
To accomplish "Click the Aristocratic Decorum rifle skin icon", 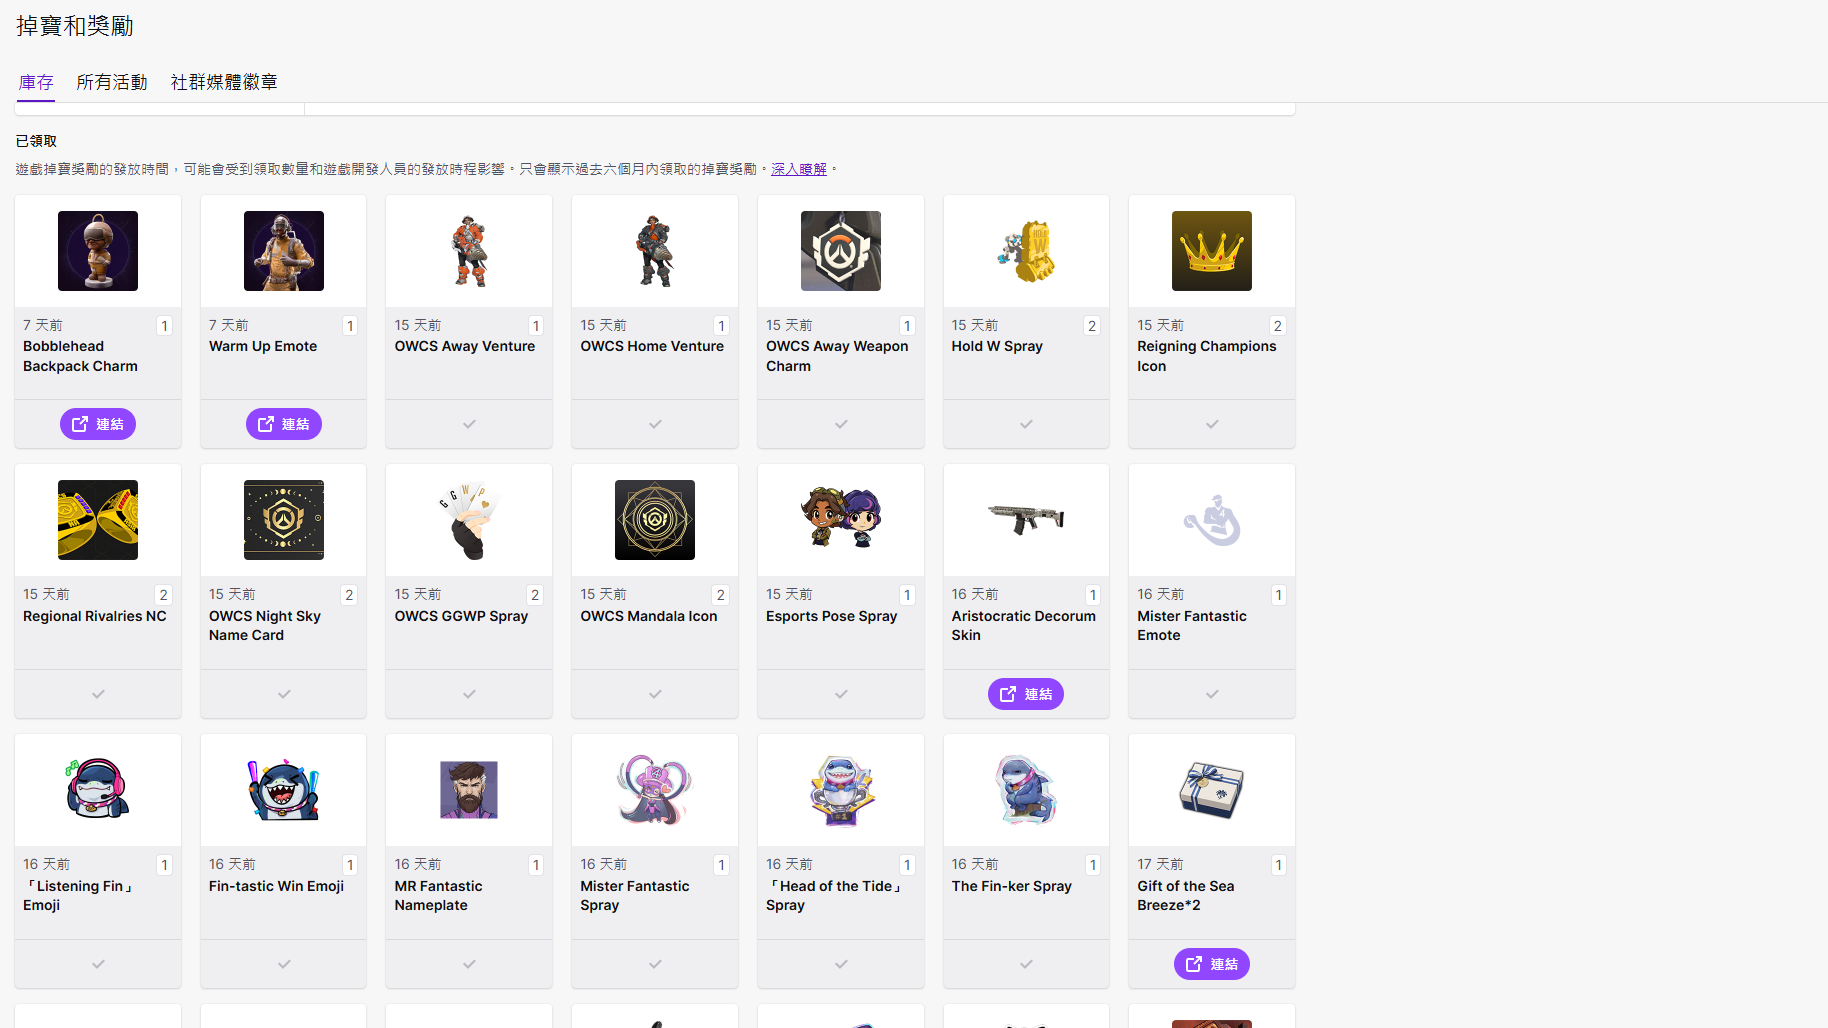I will pyautogui.click(x=1026, y=518).
